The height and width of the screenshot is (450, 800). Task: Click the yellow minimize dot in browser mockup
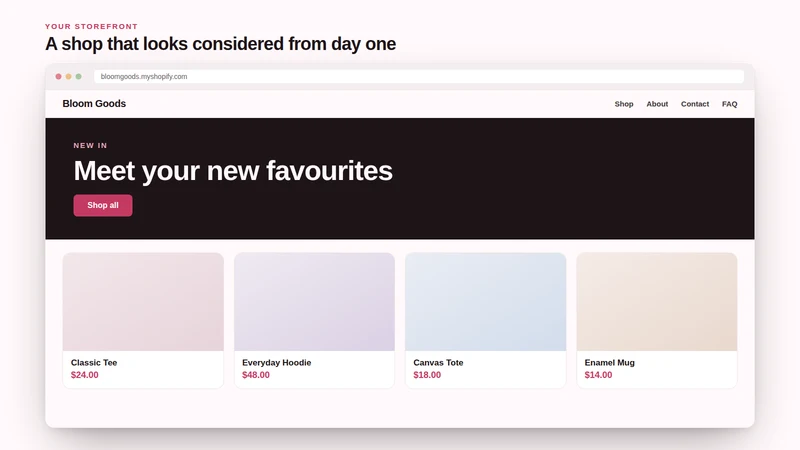[x=68, y=77]
